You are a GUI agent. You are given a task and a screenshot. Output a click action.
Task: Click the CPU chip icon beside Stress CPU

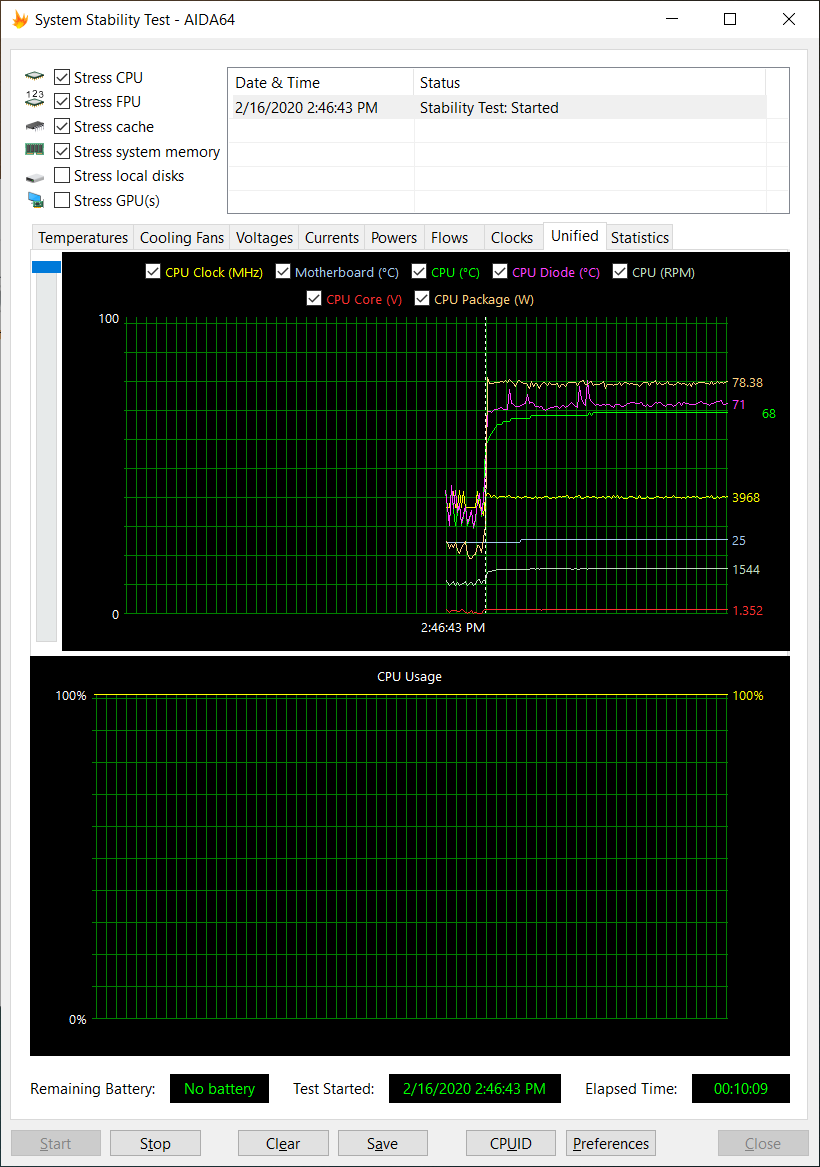(34, 76)
